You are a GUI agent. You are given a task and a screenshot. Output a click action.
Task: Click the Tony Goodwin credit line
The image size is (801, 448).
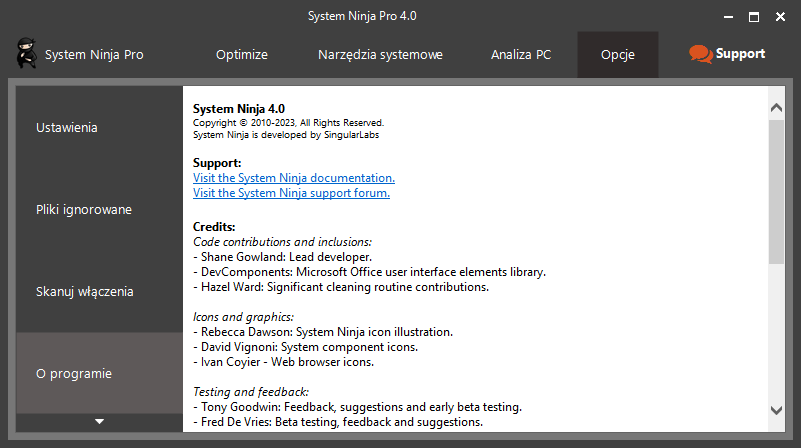tap(358, 407)
